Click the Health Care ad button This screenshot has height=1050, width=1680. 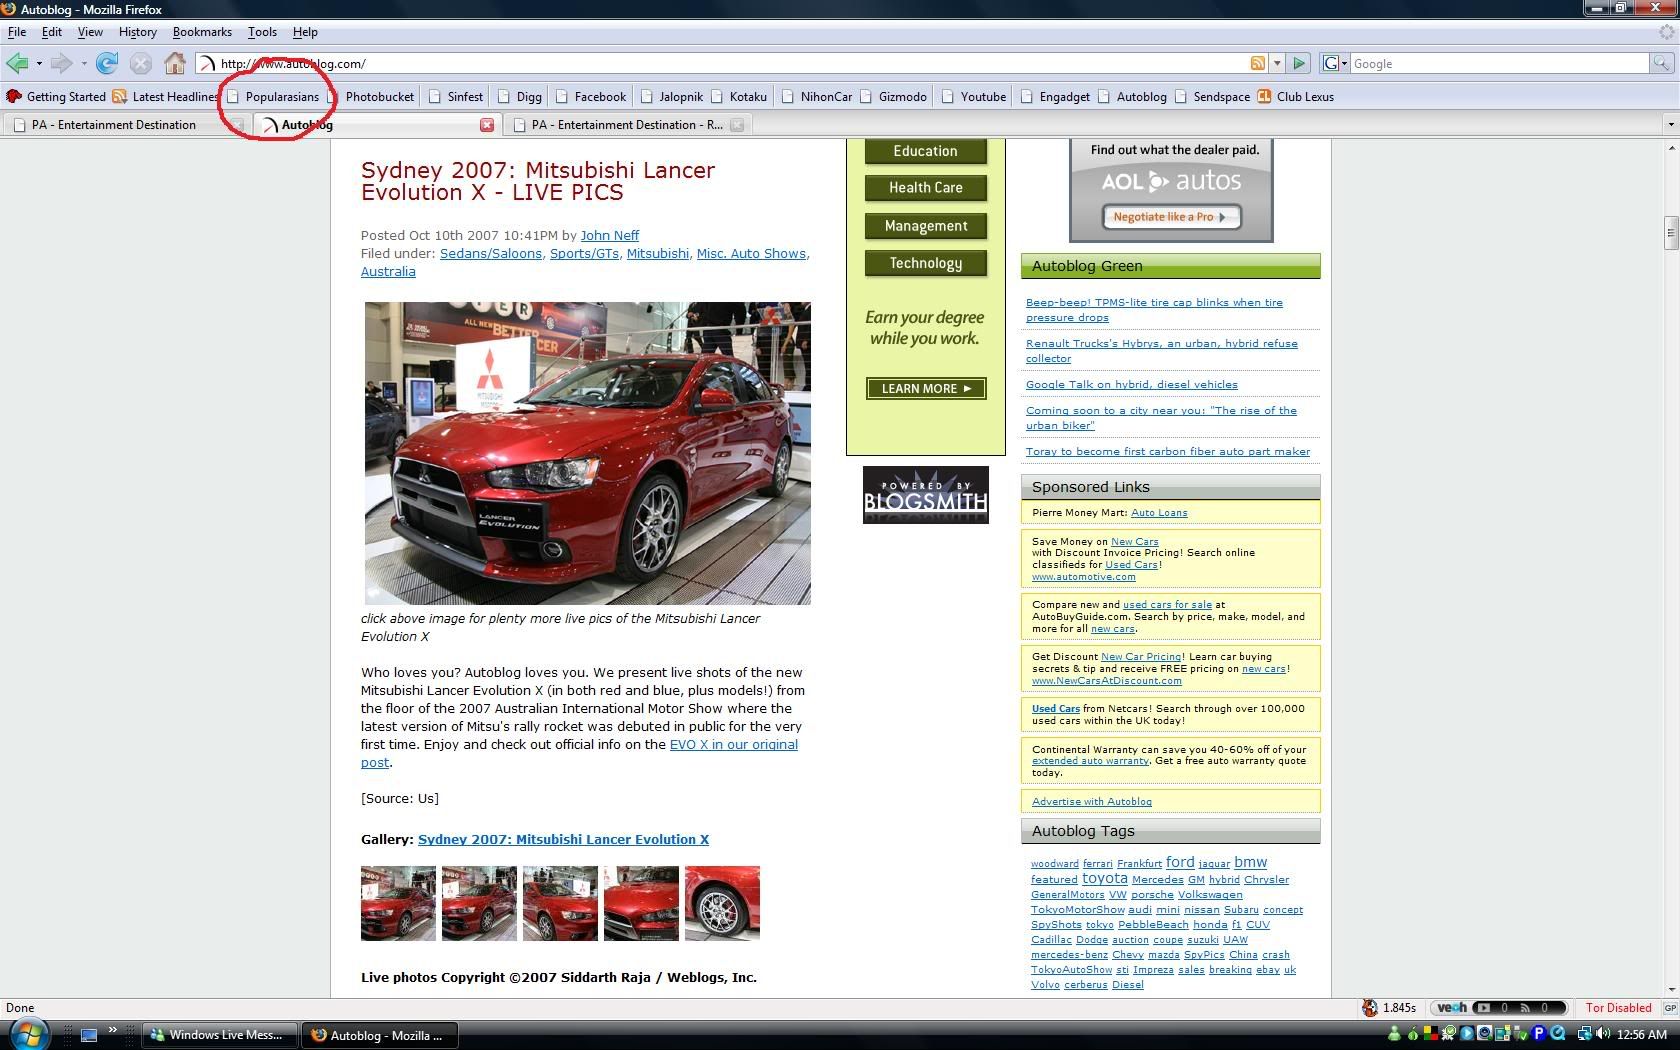pyautogui.click(x=926, y=187)
